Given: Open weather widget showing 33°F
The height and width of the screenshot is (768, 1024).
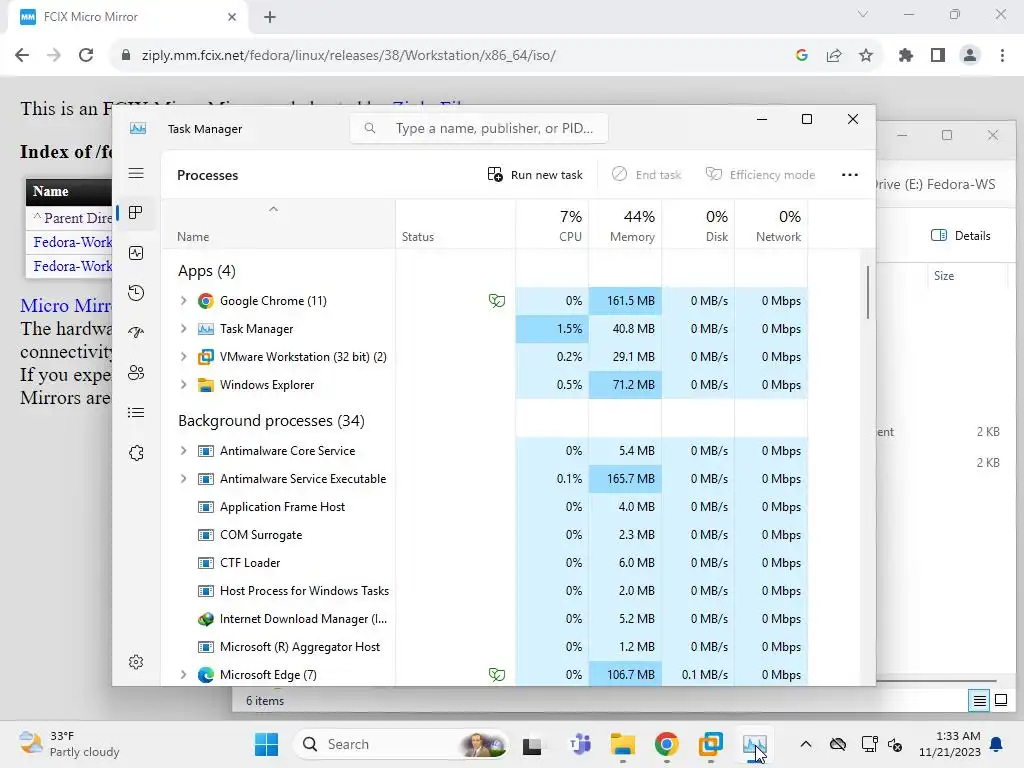Looking at the screenshot, I should click(x=69, y=744).
